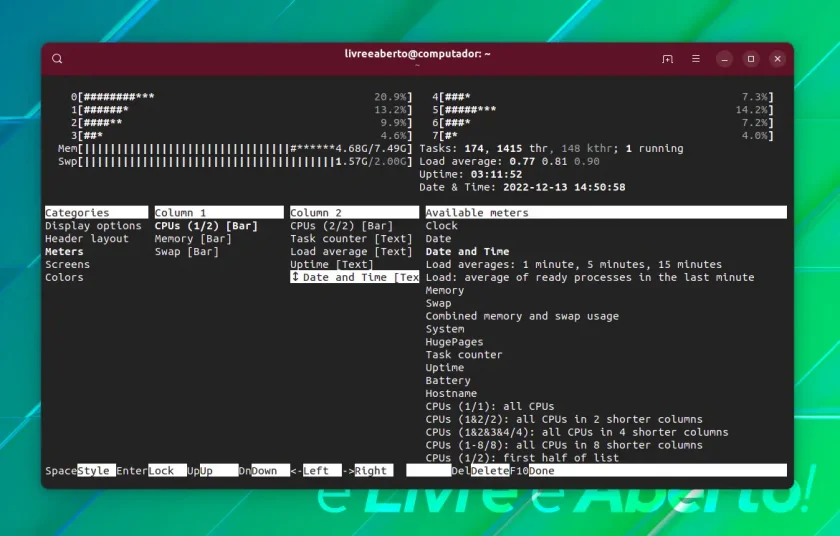
Task: Select Screens category
Action: (68, 265)
